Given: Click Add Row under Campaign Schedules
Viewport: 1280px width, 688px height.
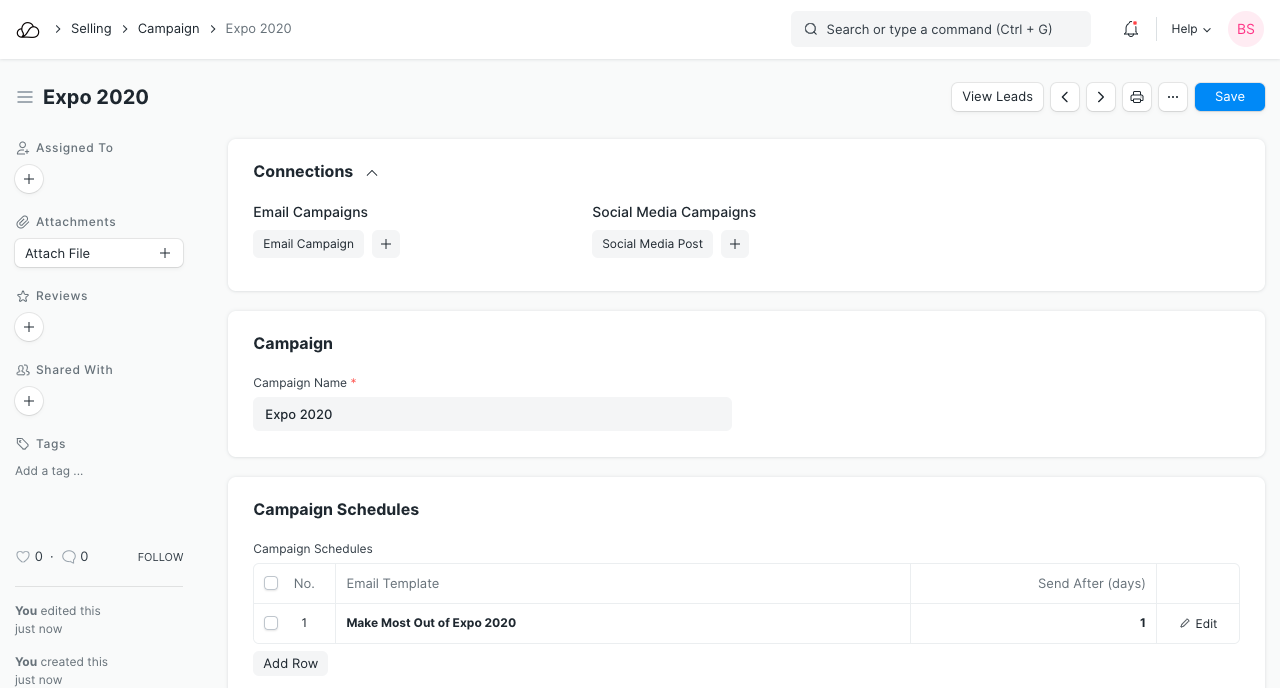Looking at the screenshot, I should 291,664.
